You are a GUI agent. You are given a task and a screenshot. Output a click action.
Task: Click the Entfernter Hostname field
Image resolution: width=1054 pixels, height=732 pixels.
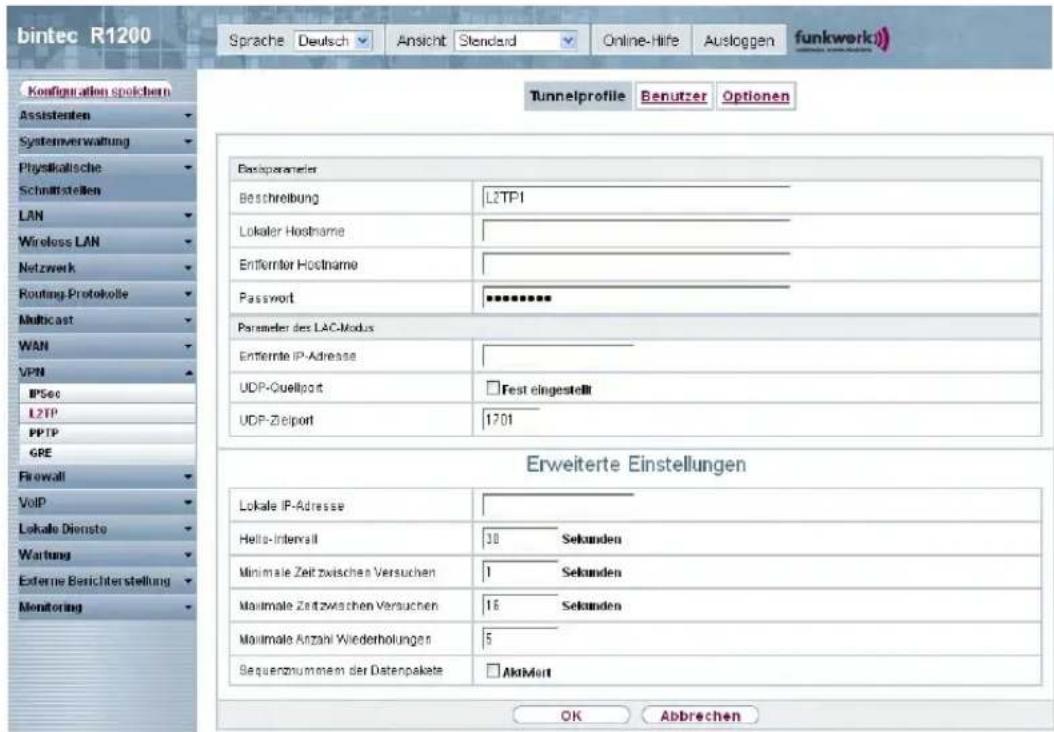point(636,264)
